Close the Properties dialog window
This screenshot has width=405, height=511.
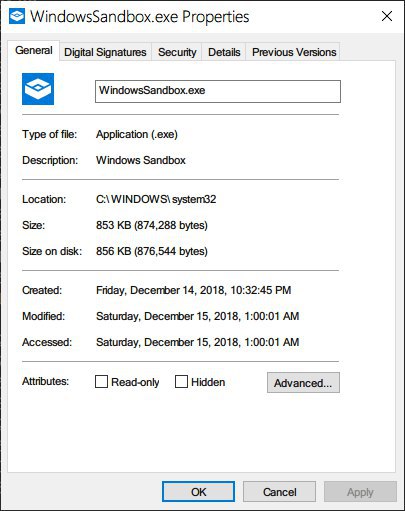click(387, 16)
